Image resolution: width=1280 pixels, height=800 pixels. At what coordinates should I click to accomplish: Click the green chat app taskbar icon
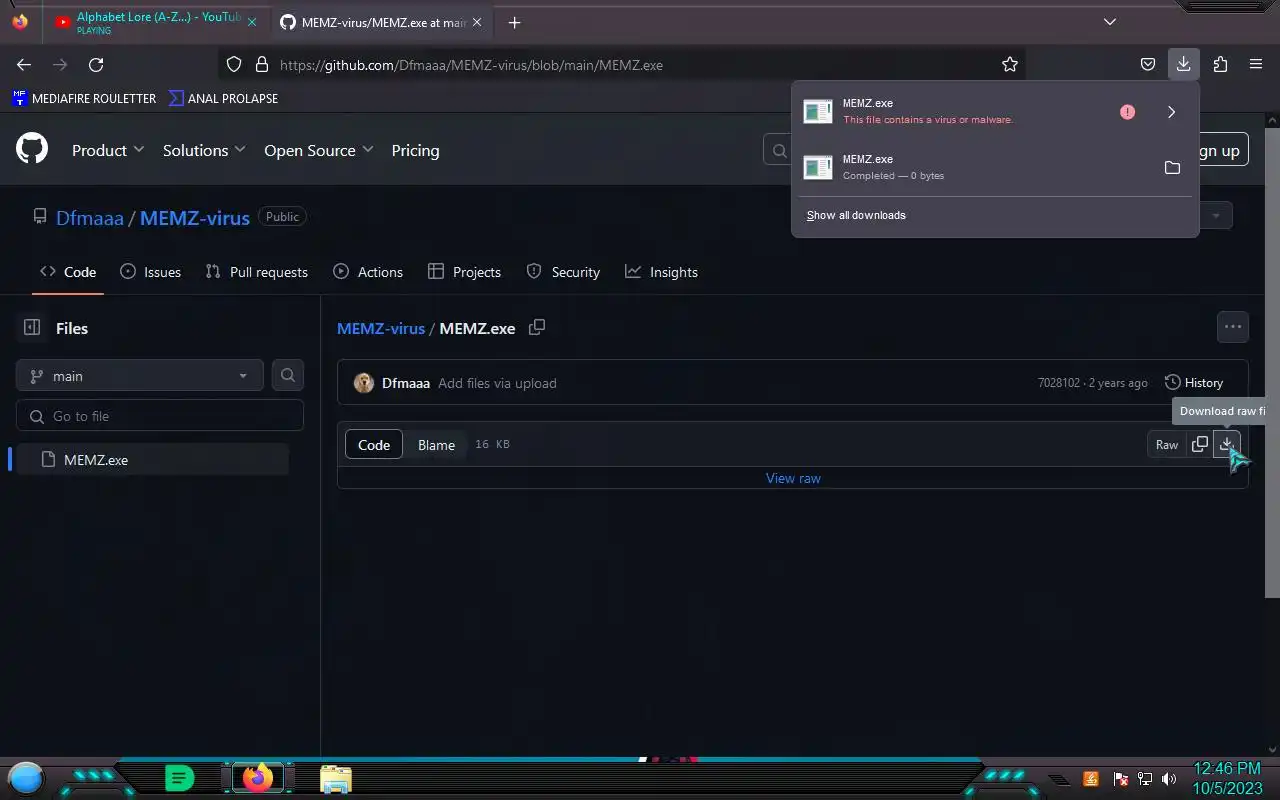coord(179,778)
